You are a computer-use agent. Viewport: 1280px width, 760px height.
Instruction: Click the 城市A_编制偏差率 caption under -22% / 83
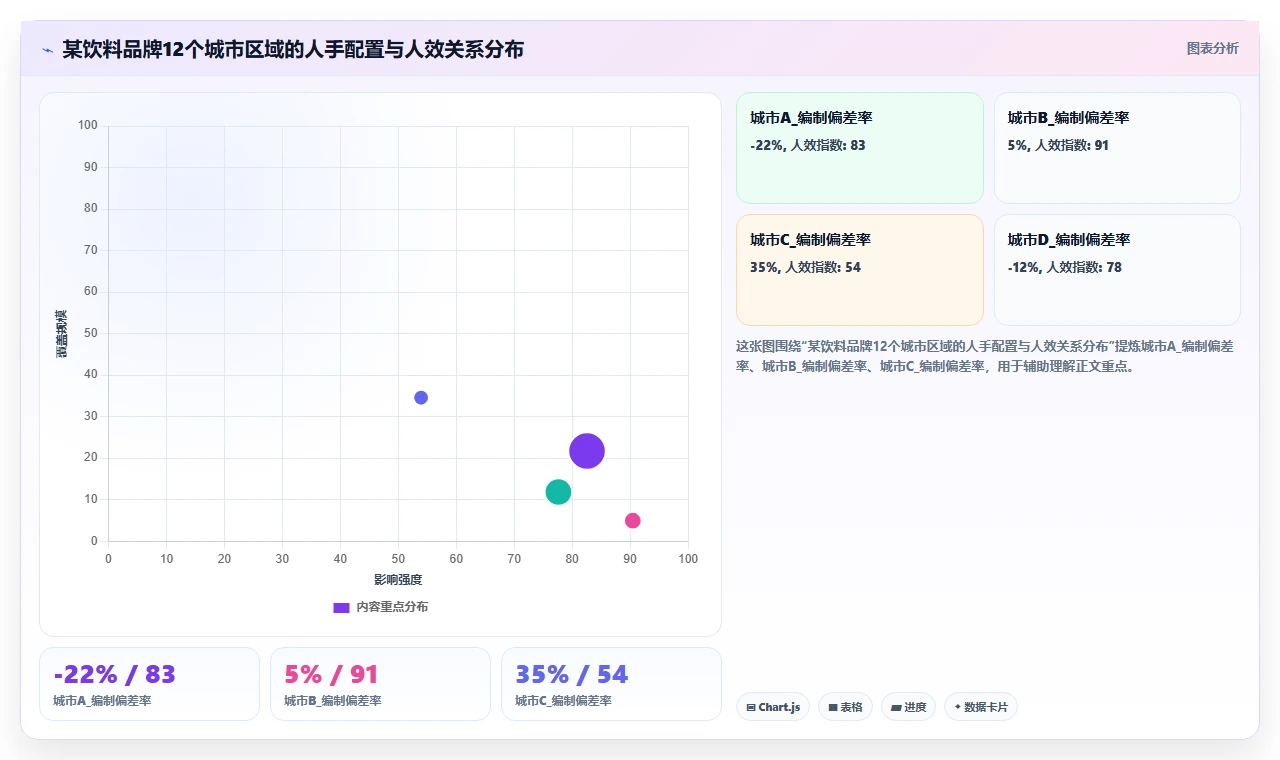point(102,701)
